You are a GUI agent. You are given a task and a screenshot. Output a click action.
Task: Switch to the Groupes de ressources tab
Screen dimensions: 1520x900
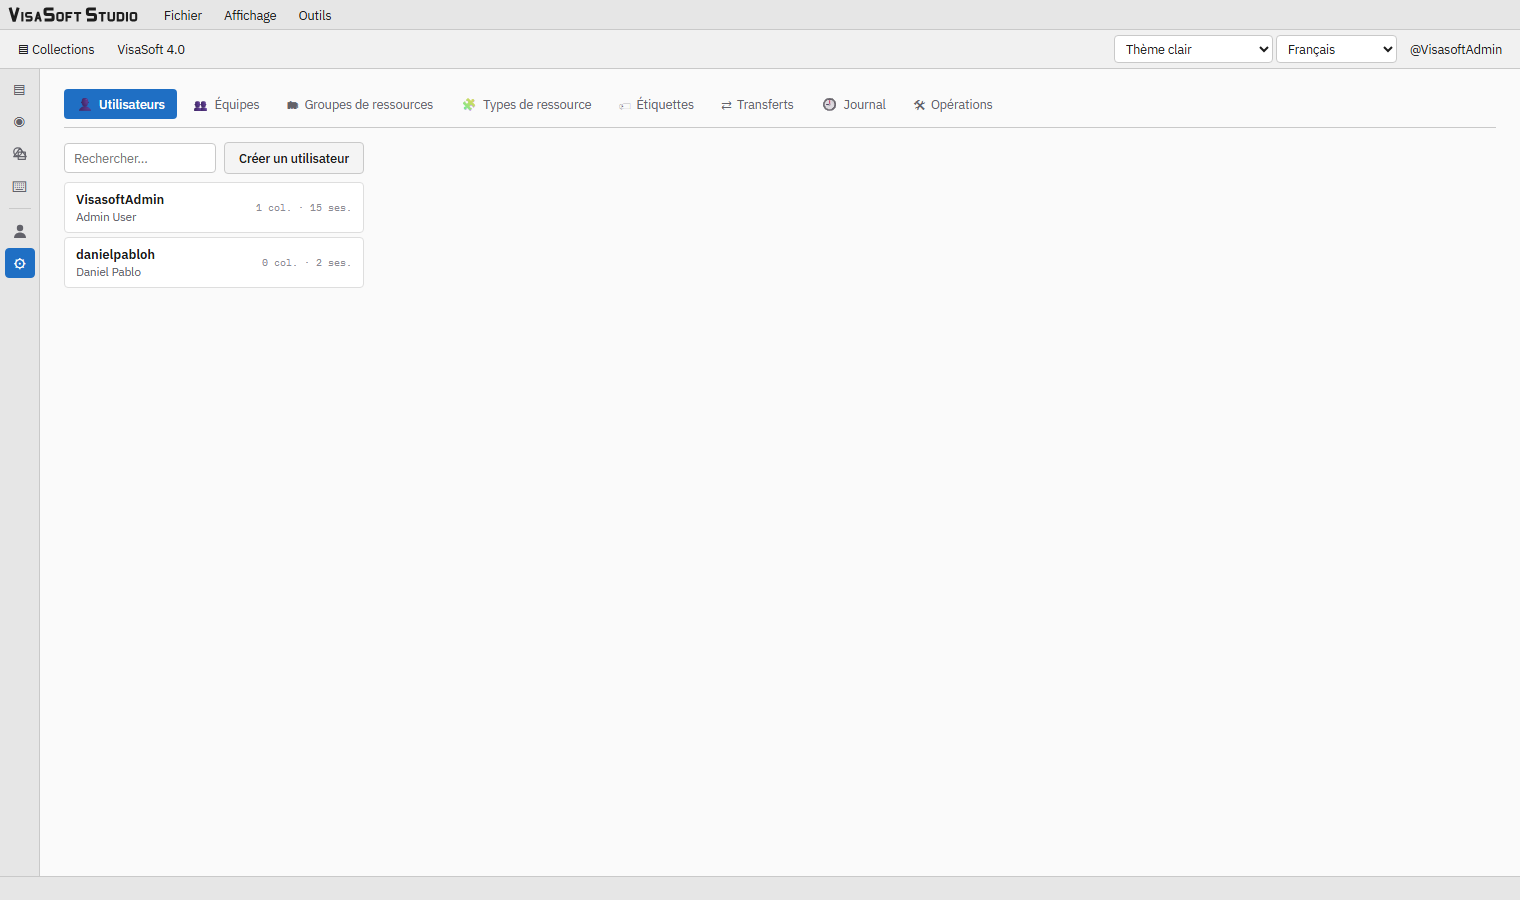360,104
